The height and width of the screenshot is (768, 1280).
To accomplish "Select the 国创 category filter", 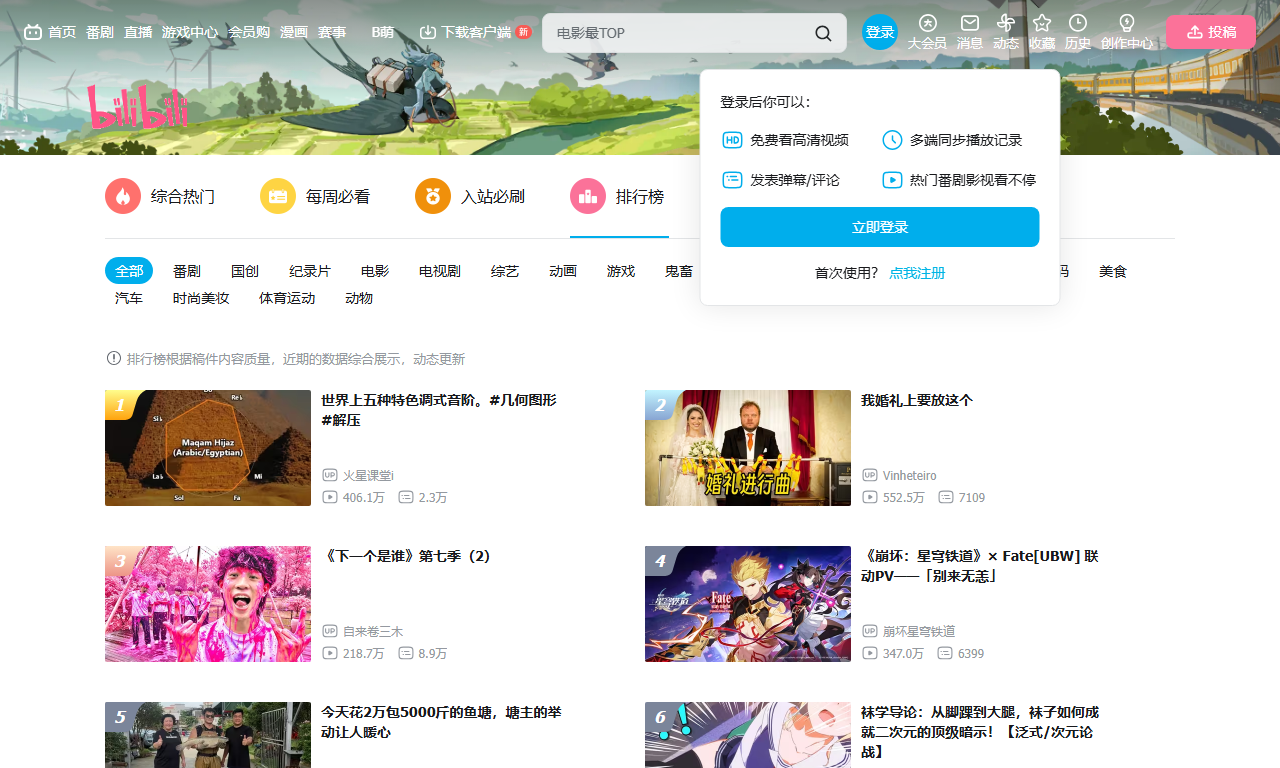I will [x=245, y=271].
